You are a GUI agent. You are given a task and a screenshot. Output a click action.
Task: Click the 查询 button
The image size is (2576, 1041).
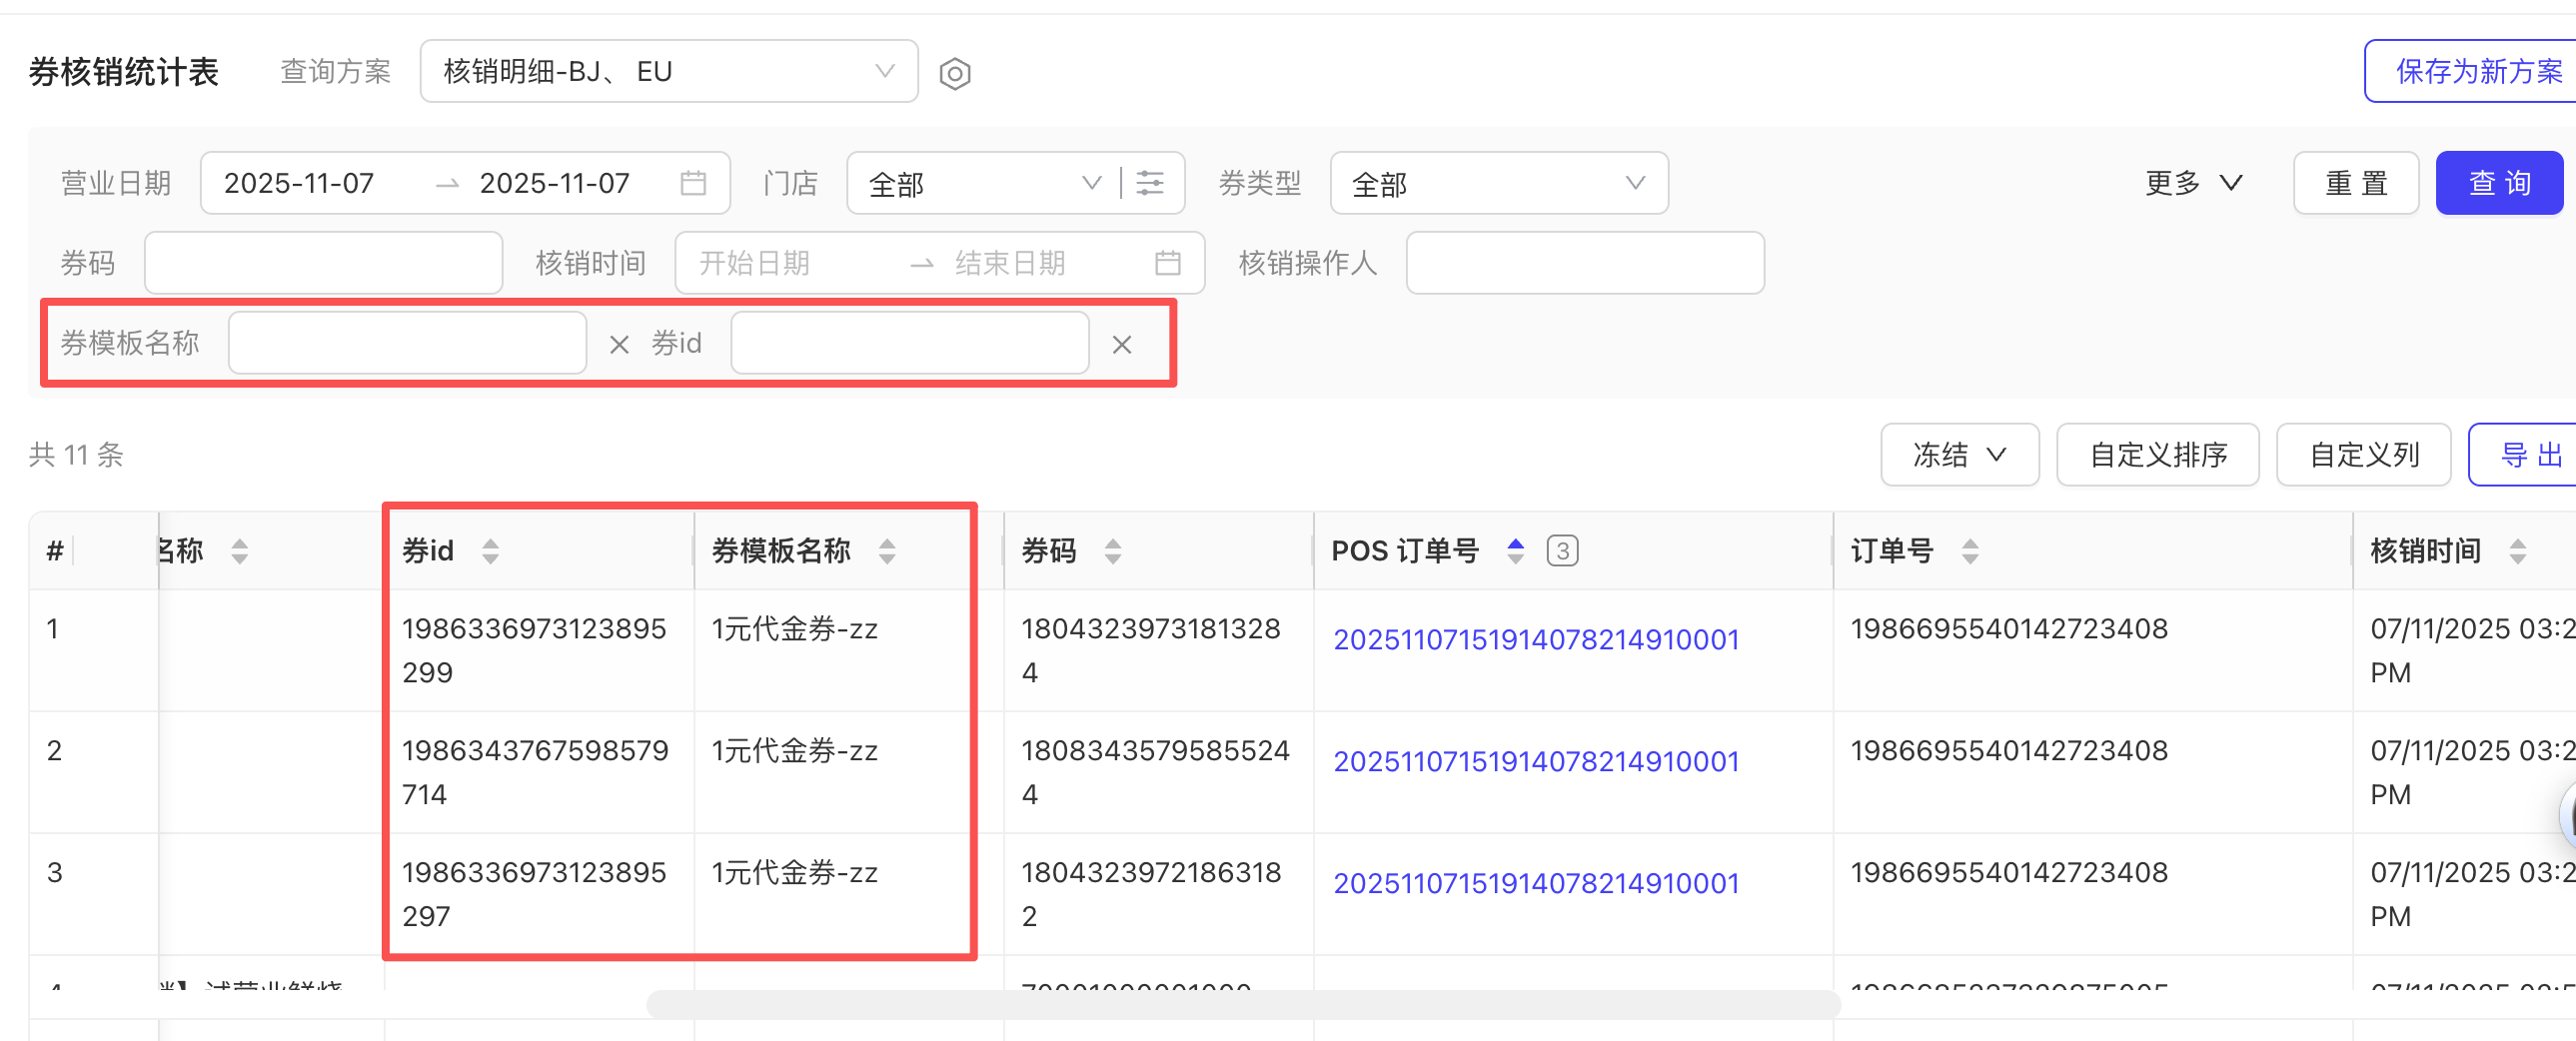2498,183
